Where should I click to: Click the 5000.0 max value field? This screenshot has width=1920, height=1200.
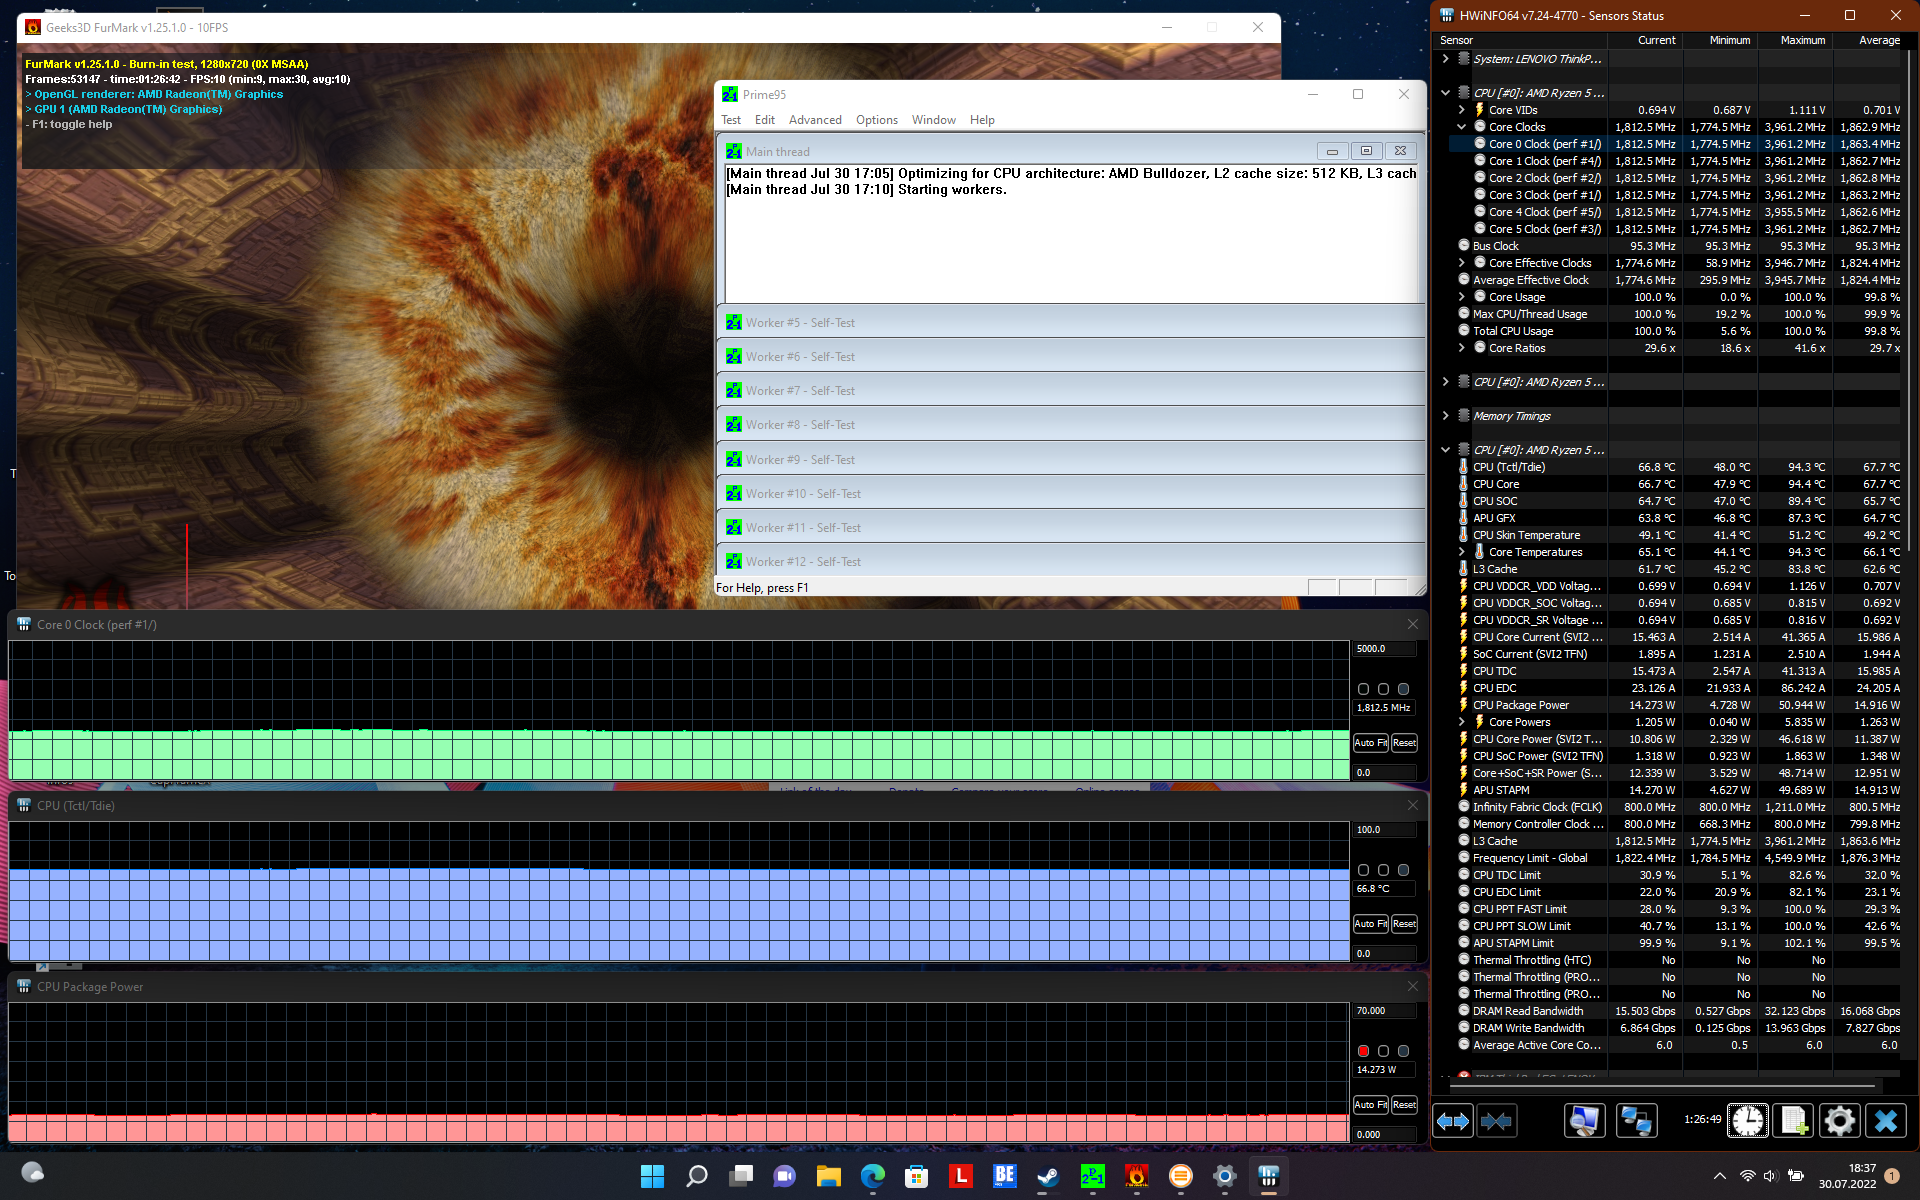[x=1384, y=649]
